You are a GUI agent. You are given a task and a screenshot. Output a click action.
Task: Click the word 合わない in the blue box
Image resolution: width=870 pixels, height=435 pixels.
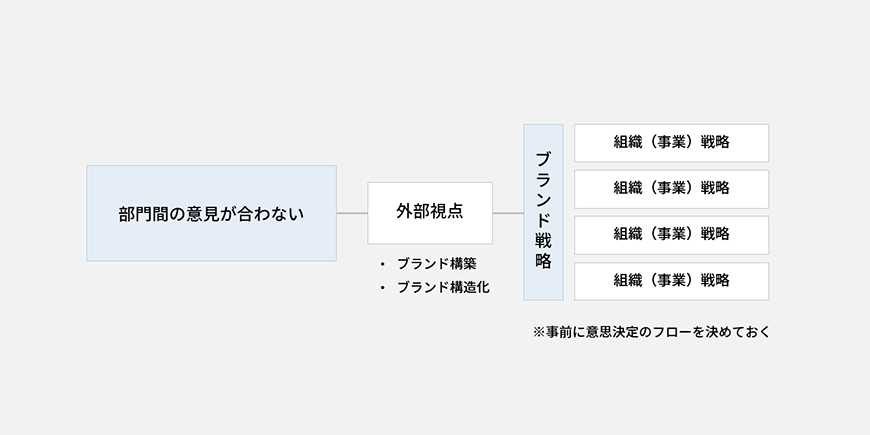tap(271, 214)
